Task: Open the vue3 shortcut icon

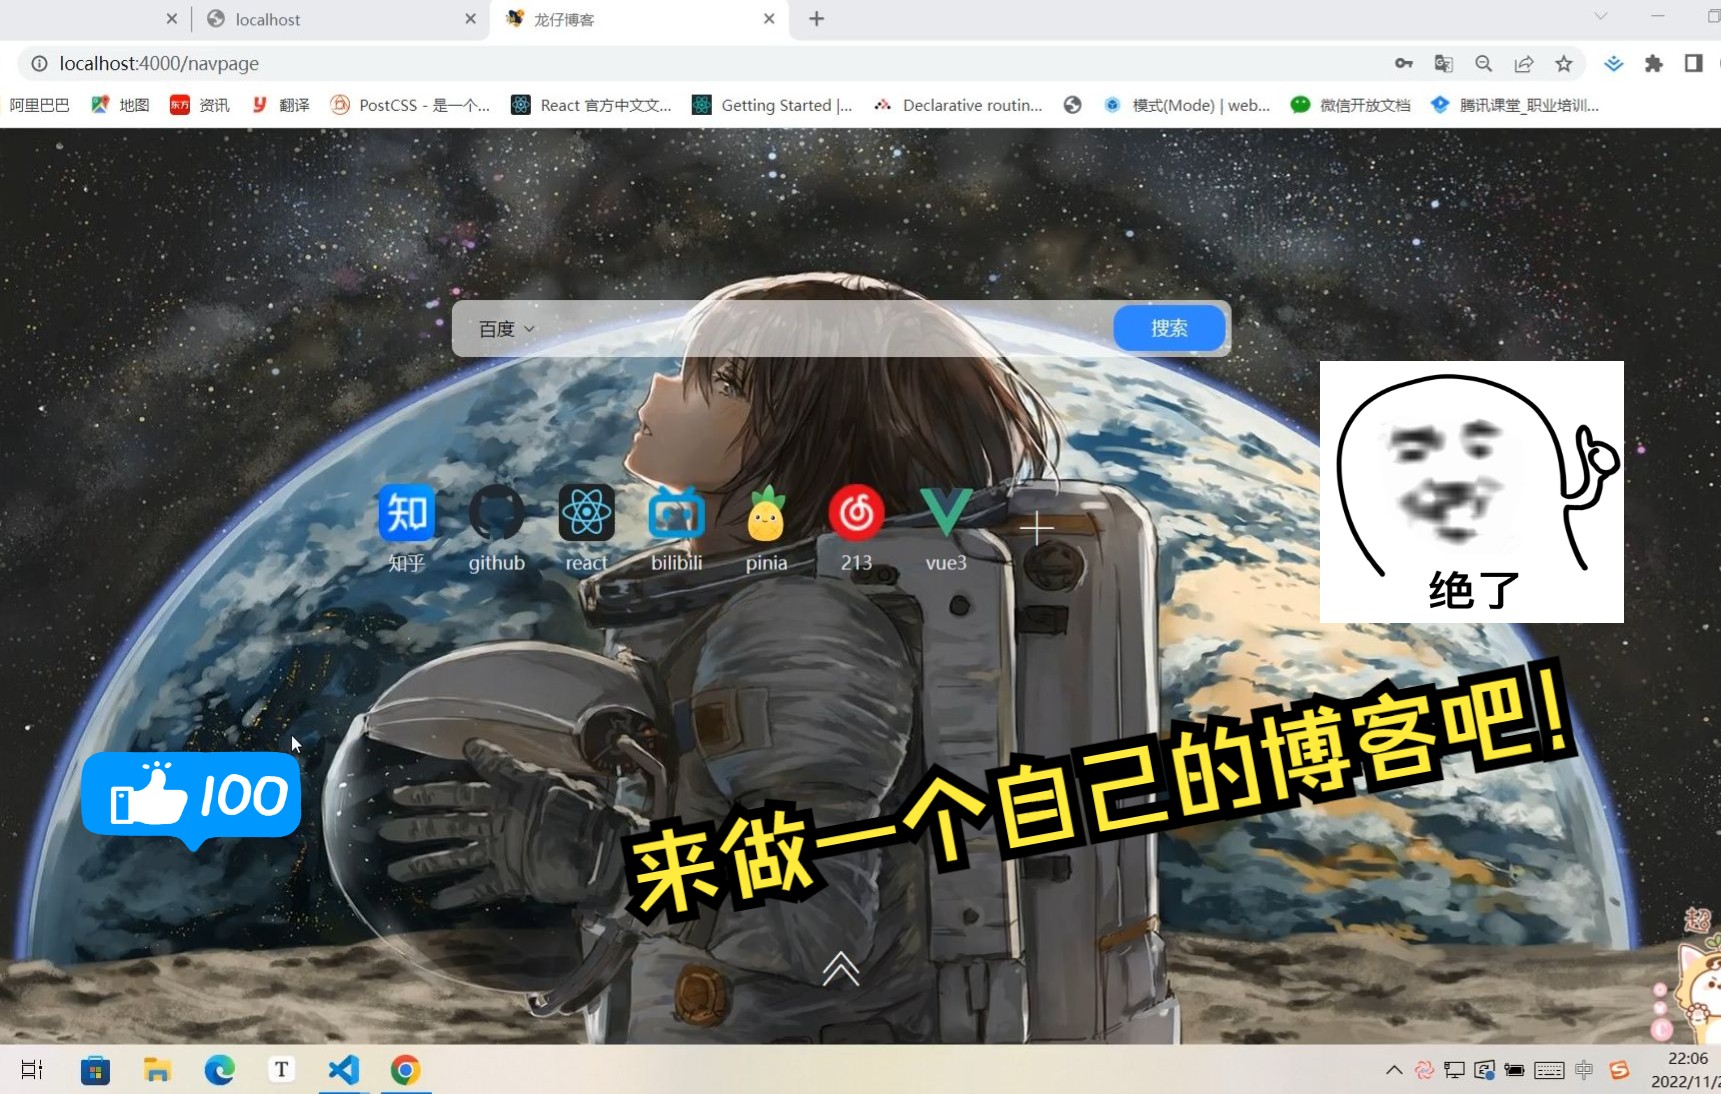Action: click(x=946, y=513)
